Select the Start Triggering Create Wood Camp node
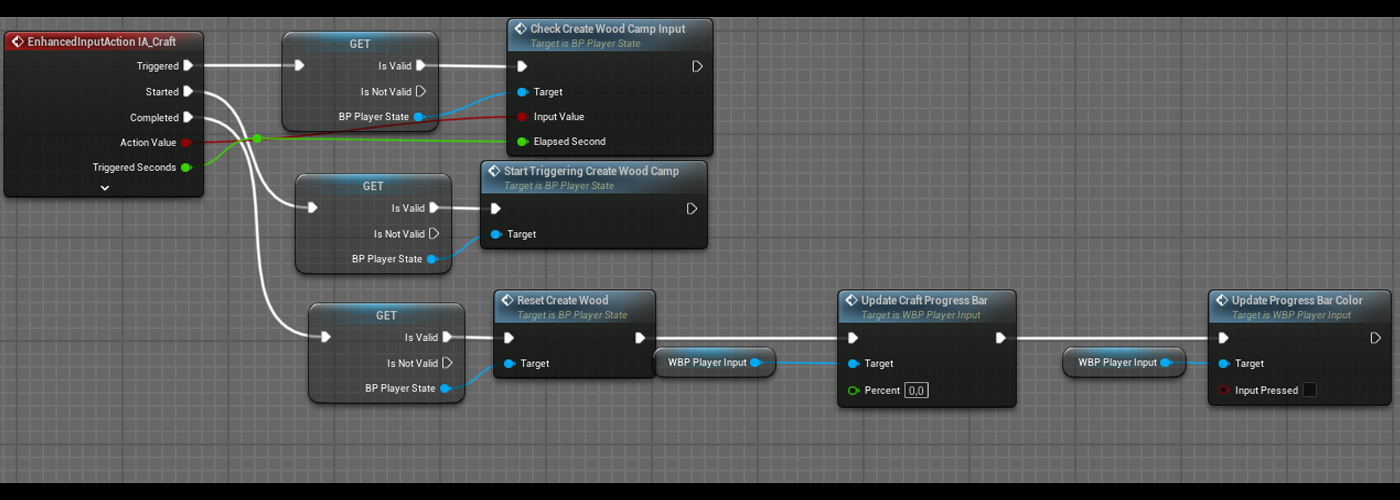Image resolution: width=1400 pixels, height=500 pixels. [x=590, y=171]
